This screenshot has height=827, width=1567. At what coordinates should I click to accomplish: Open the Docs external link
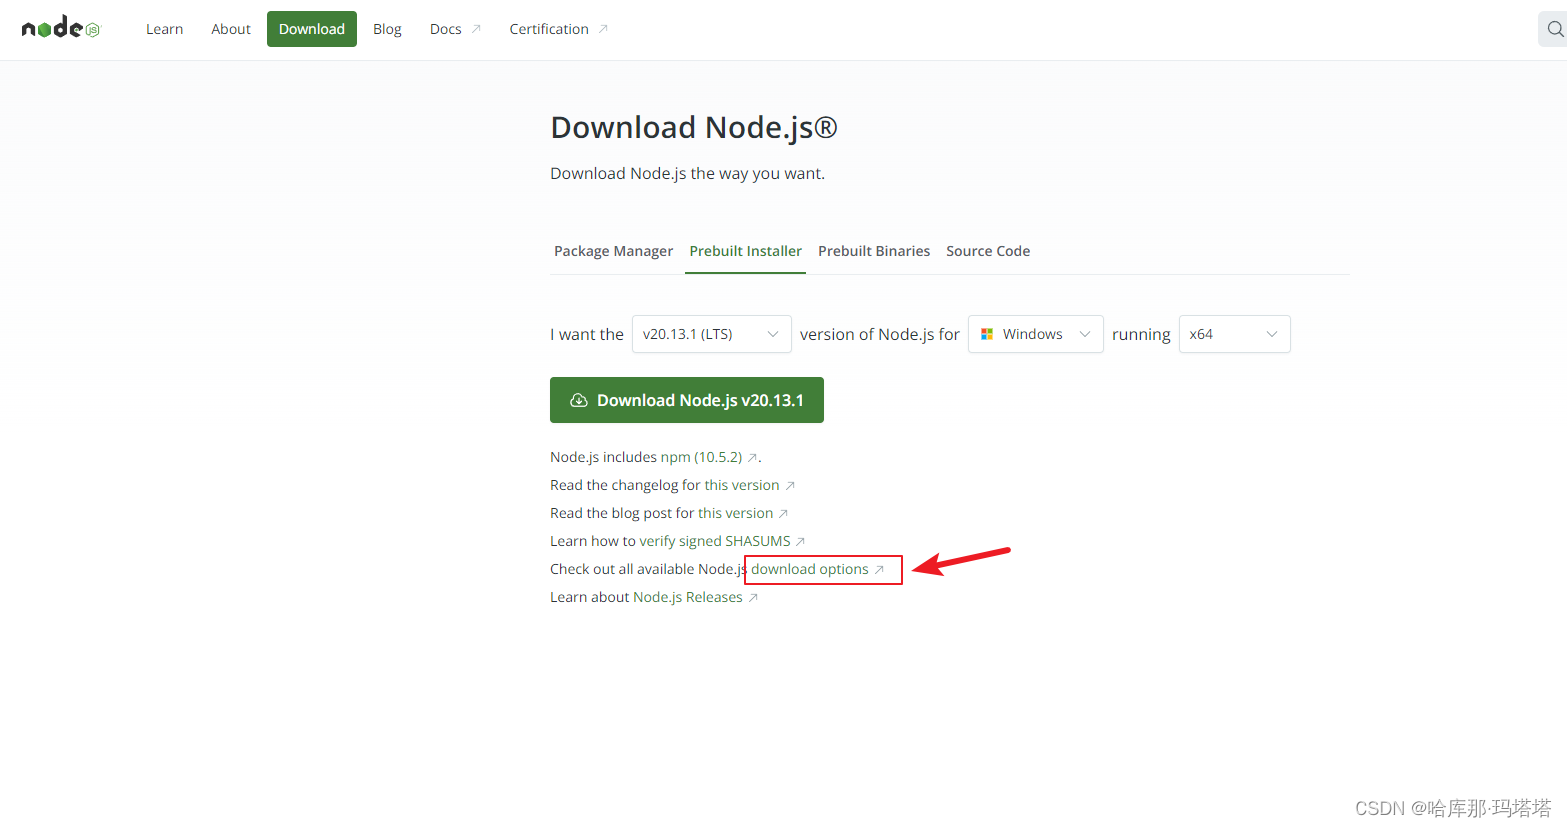(455, 29)
